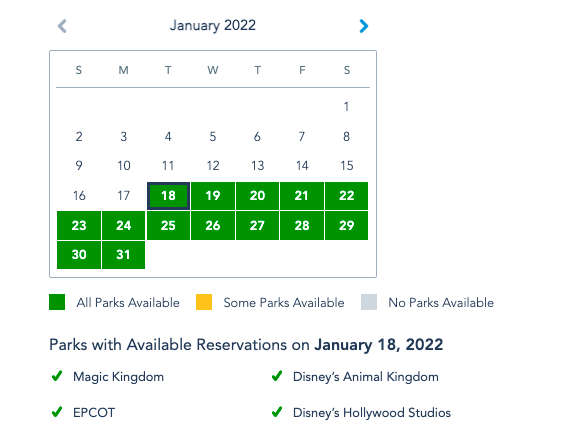The height and width of the screenshot is (440, 575).
Task: Click the checkmark beside Disney's Hollywood Studios
Action: (x=277, y=412)
